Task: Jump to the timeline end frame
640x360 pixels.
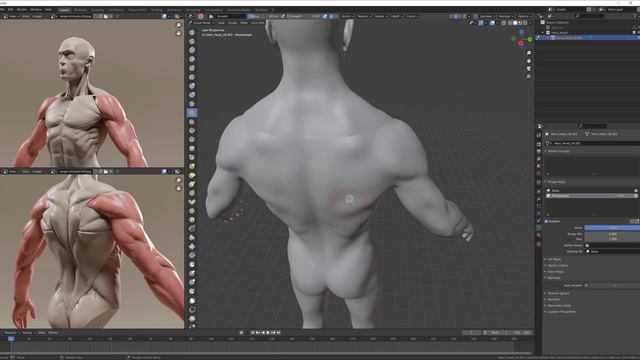Action: [x=279, y=333]
